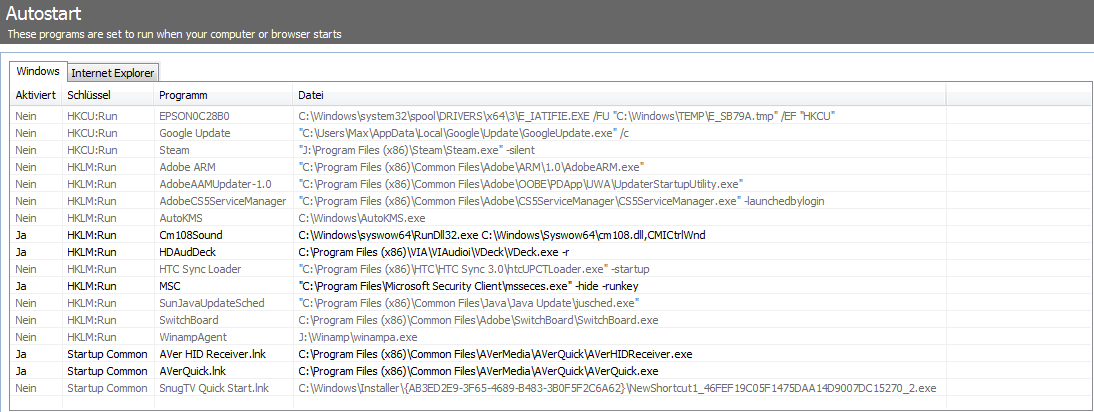Select the EPSON0C28B0 program entry
The width and height of the screenshot is (1094, 412).
point(195,116)
